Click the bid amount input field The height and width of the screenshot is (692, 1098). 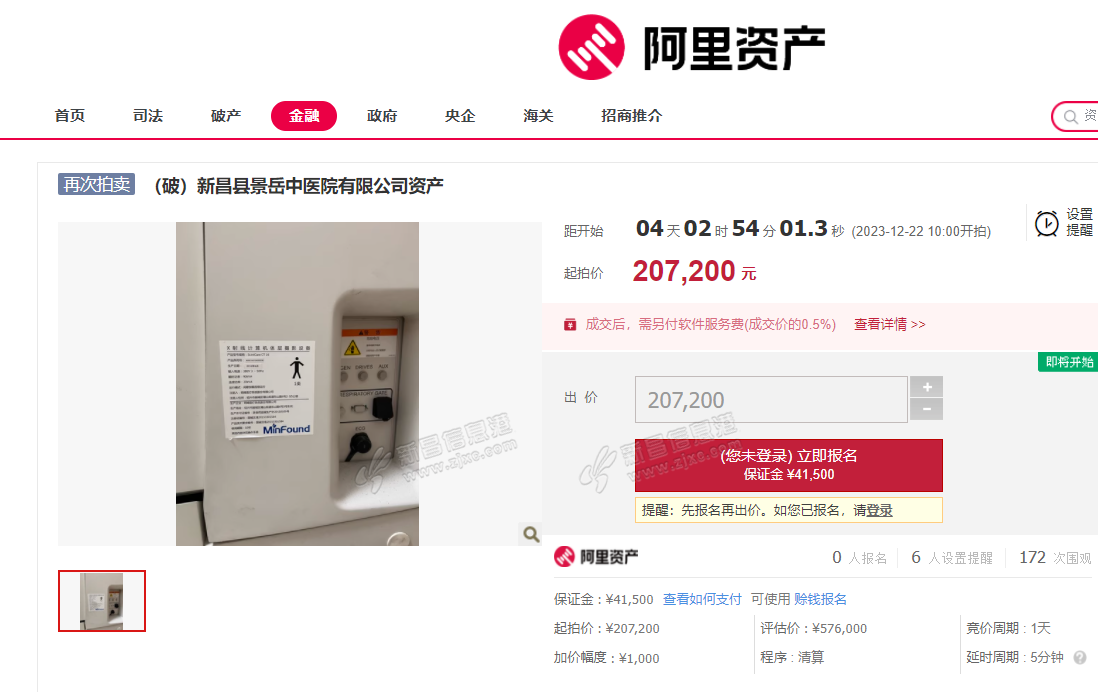[771, 399]
